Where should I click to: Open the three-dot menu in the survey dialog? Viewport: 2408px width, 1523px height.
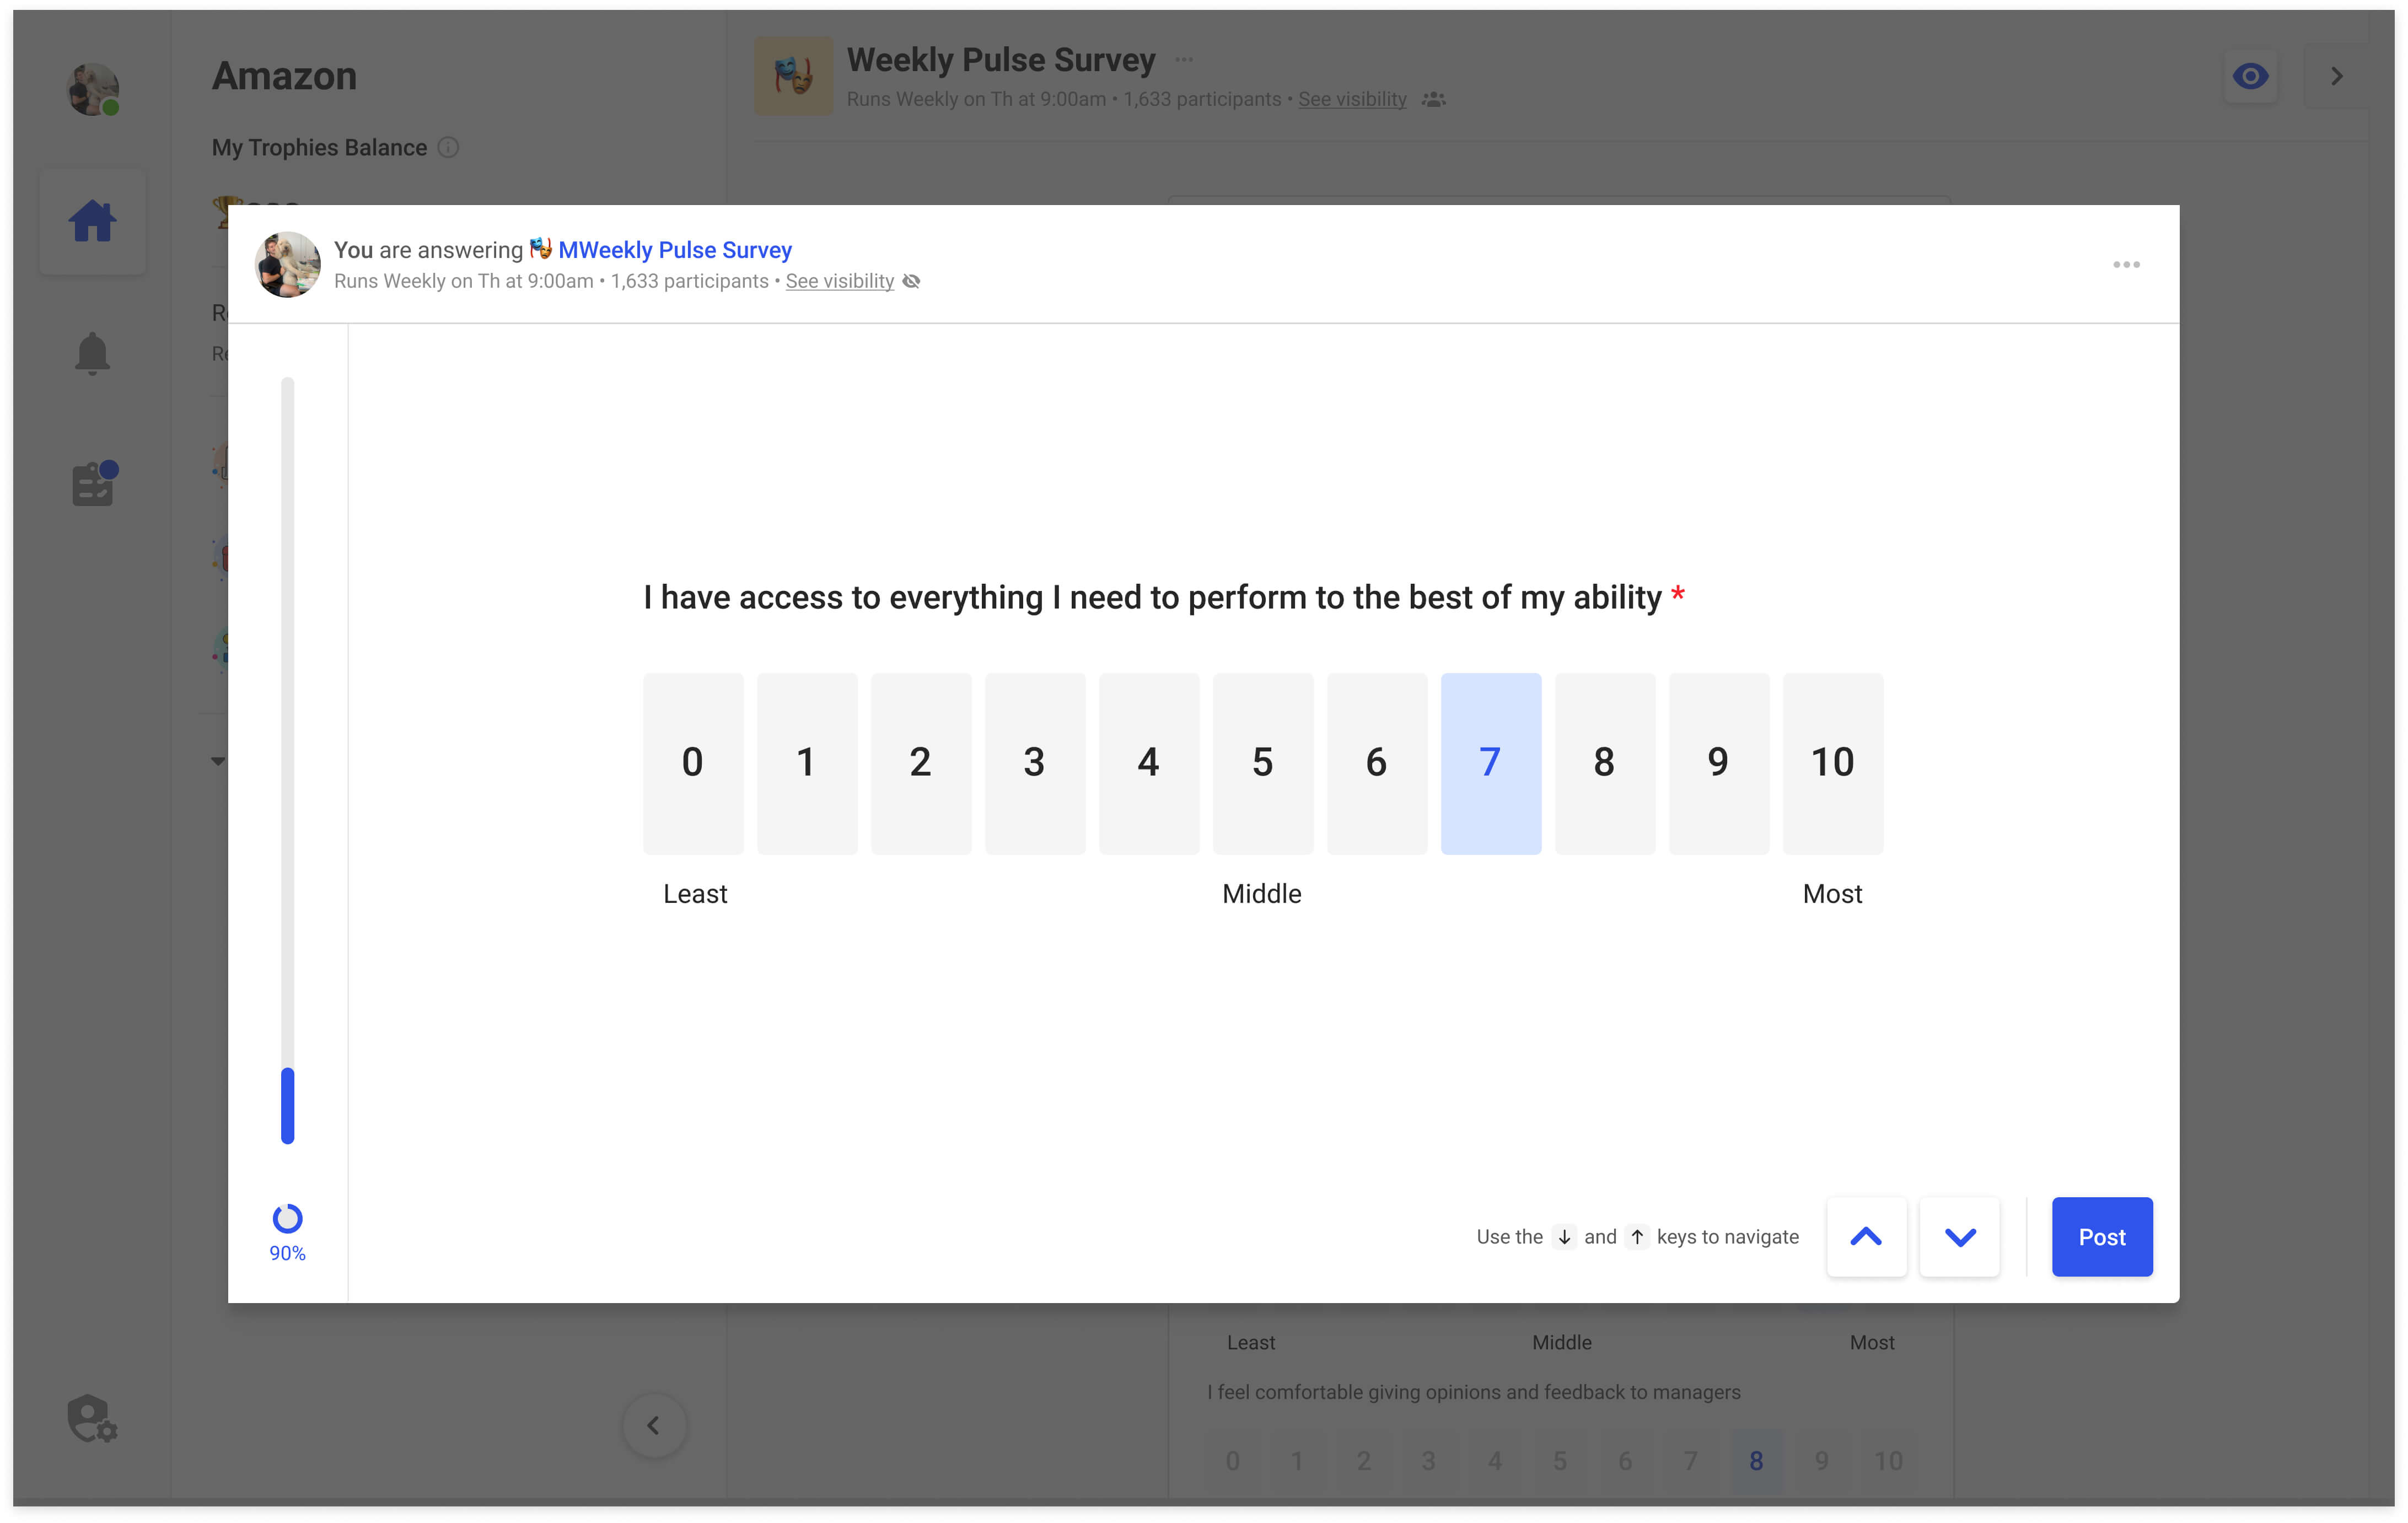[x=2127, y=264]
